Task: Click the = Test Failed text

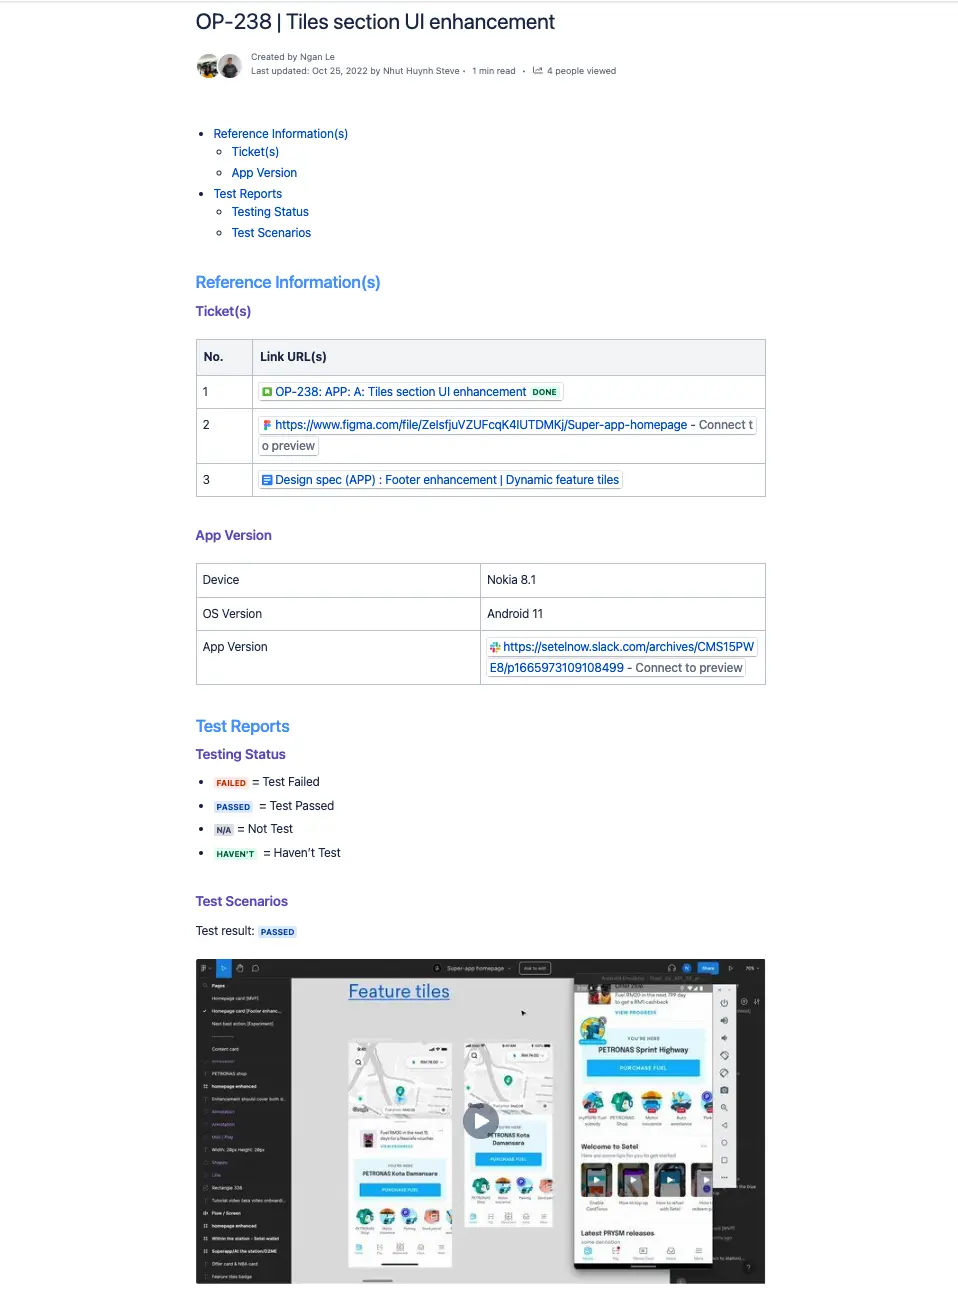Action: click(286, 782)
